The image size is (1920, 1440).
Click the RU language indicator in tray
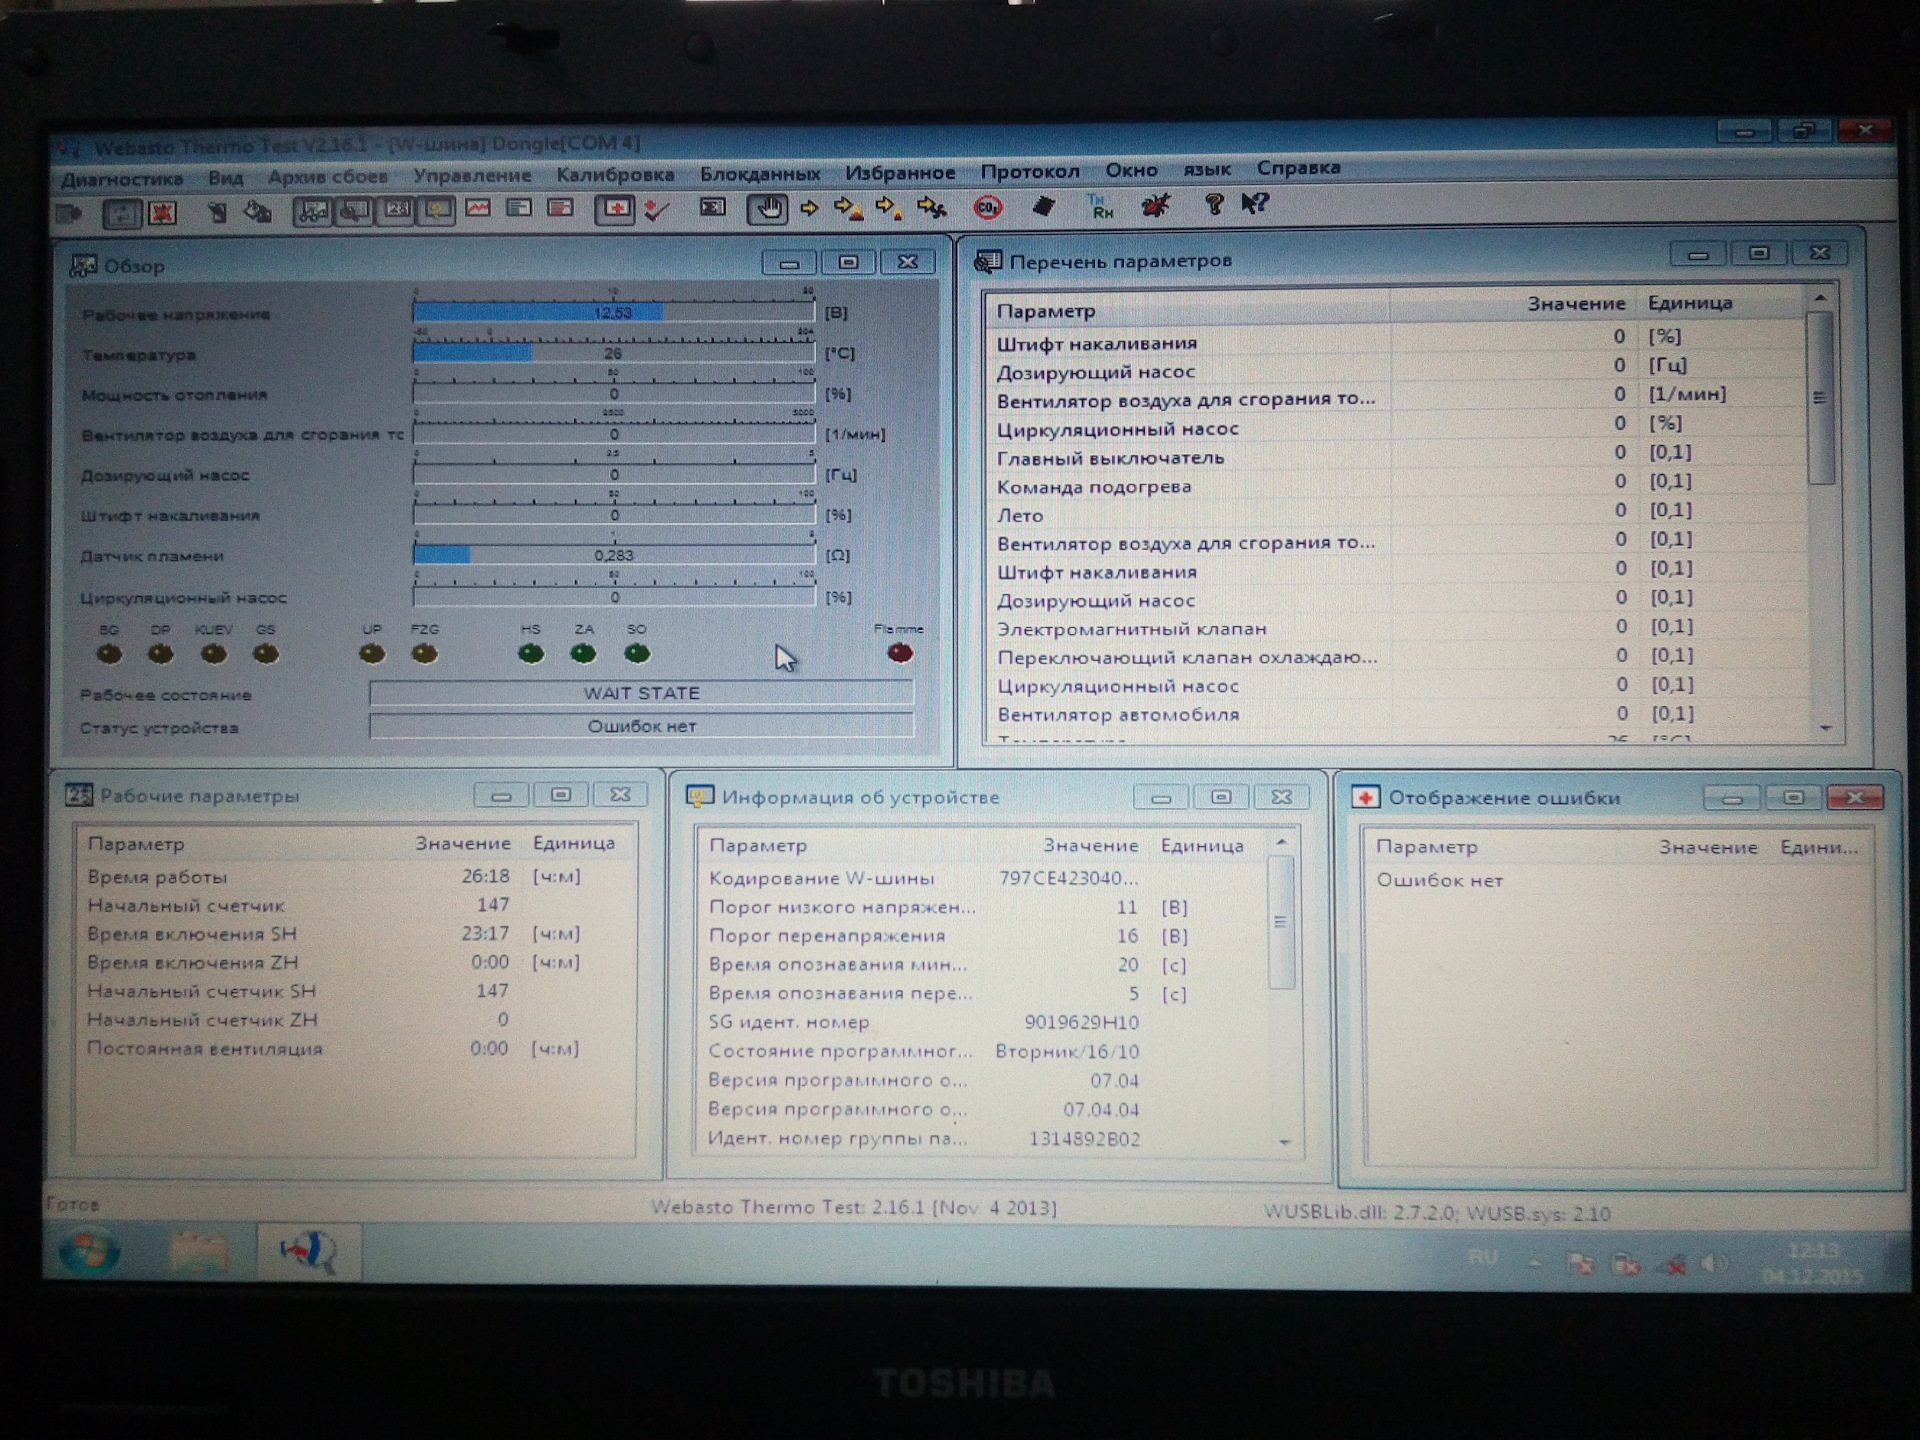pyautogui.click(x=1483, y=1257)
